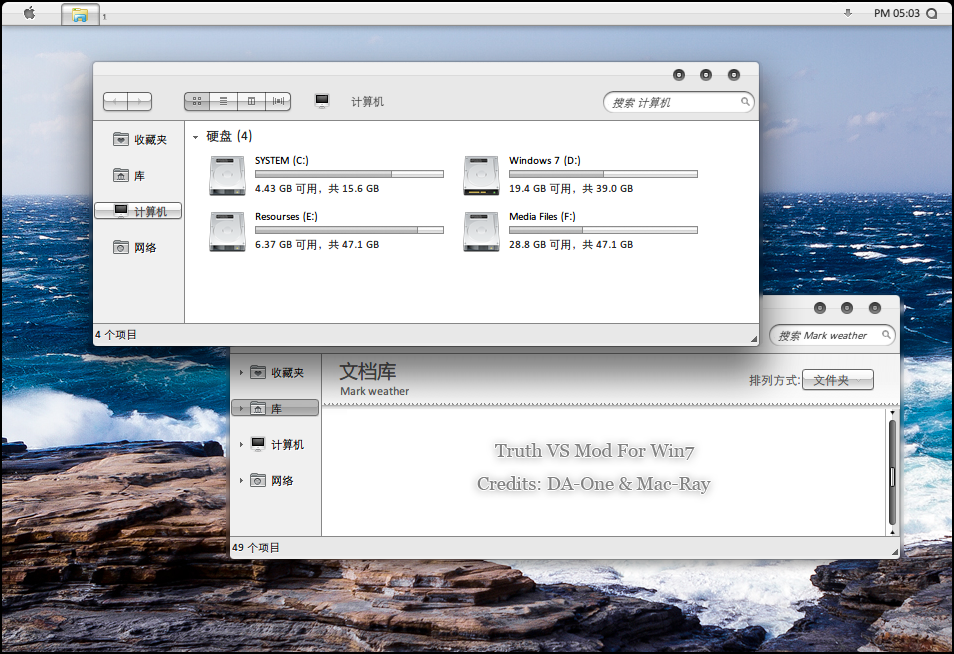The height and width of the screenshot is (654, 954).
Task: Open the Media Files (F:) drive icon
Action: [481, 231]
